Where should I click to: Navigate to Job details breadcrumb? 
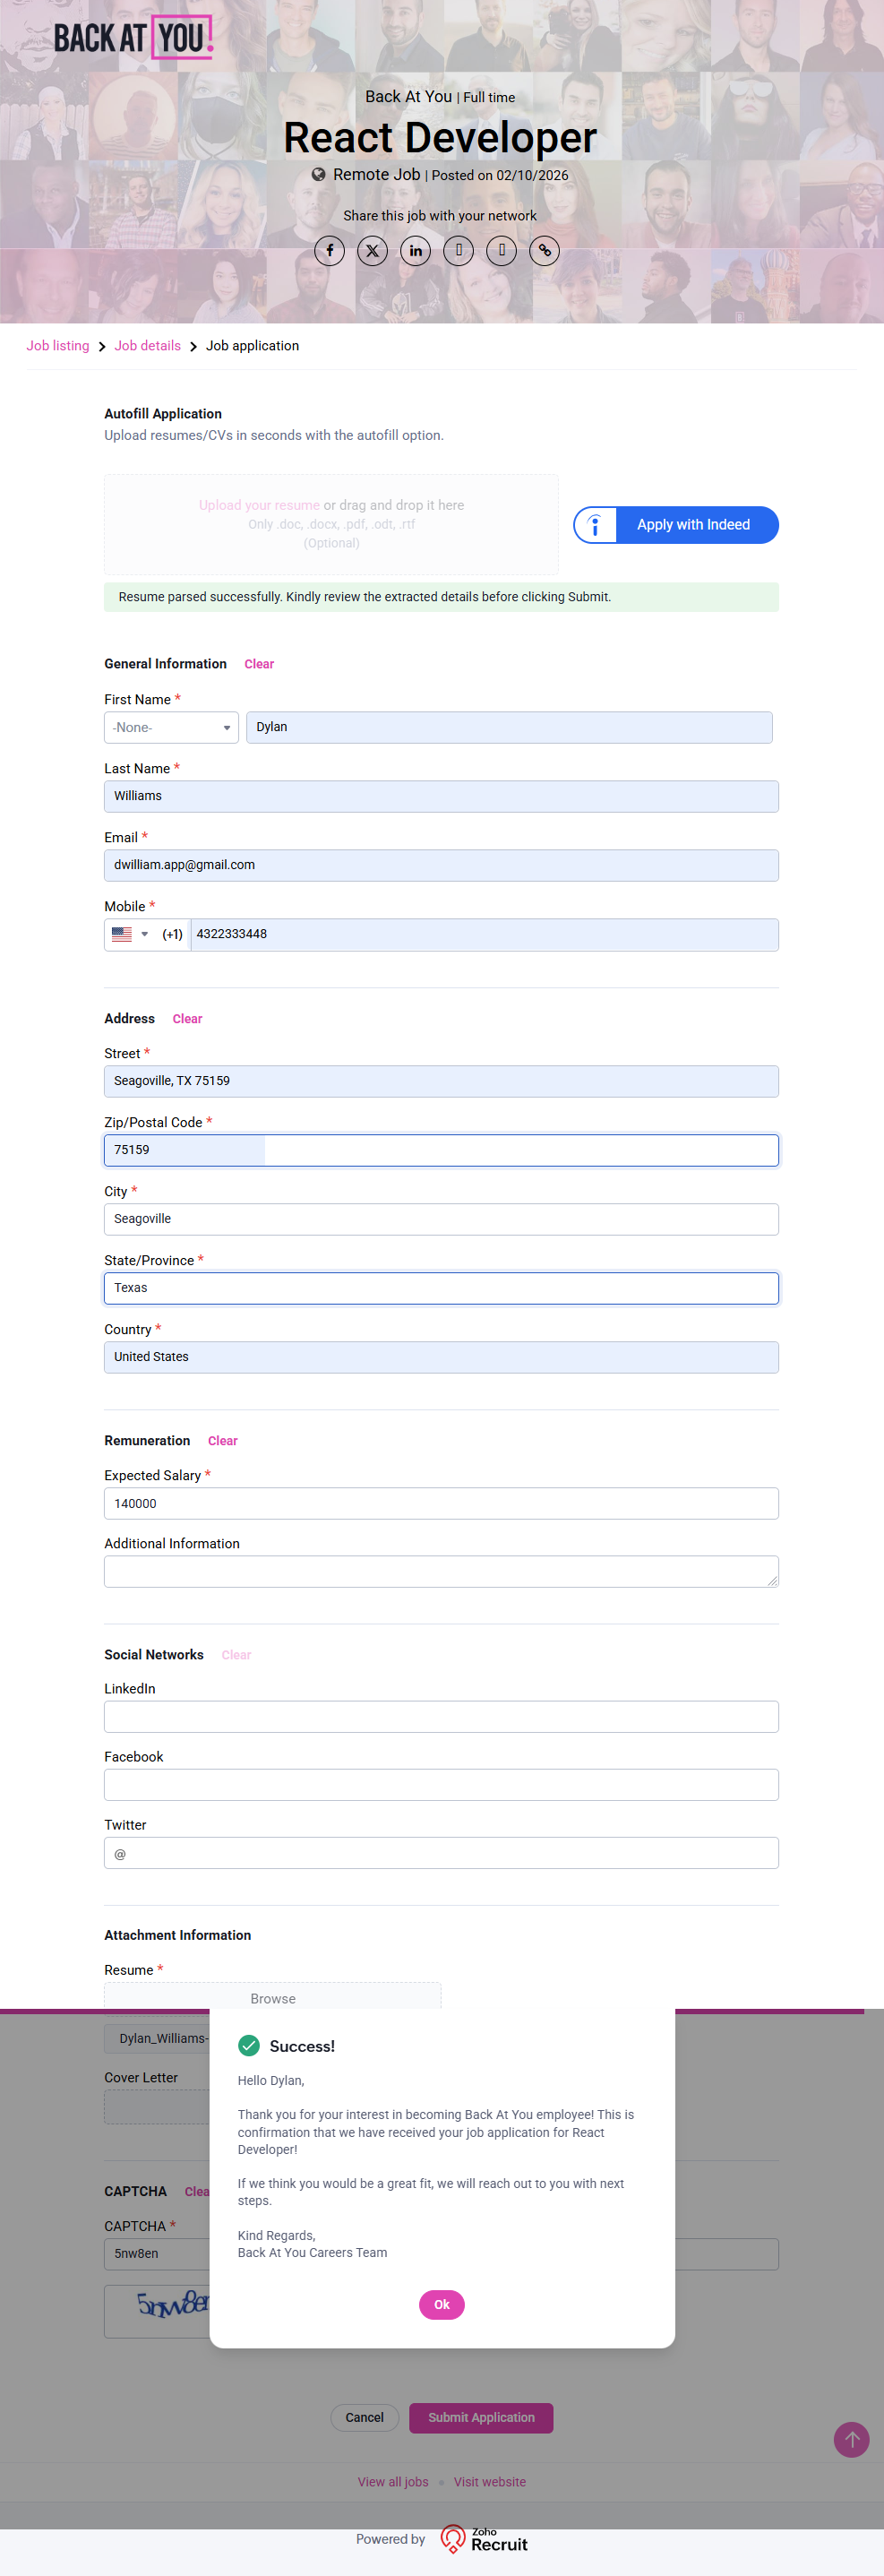pyautogui.click(x=147, y=346)
